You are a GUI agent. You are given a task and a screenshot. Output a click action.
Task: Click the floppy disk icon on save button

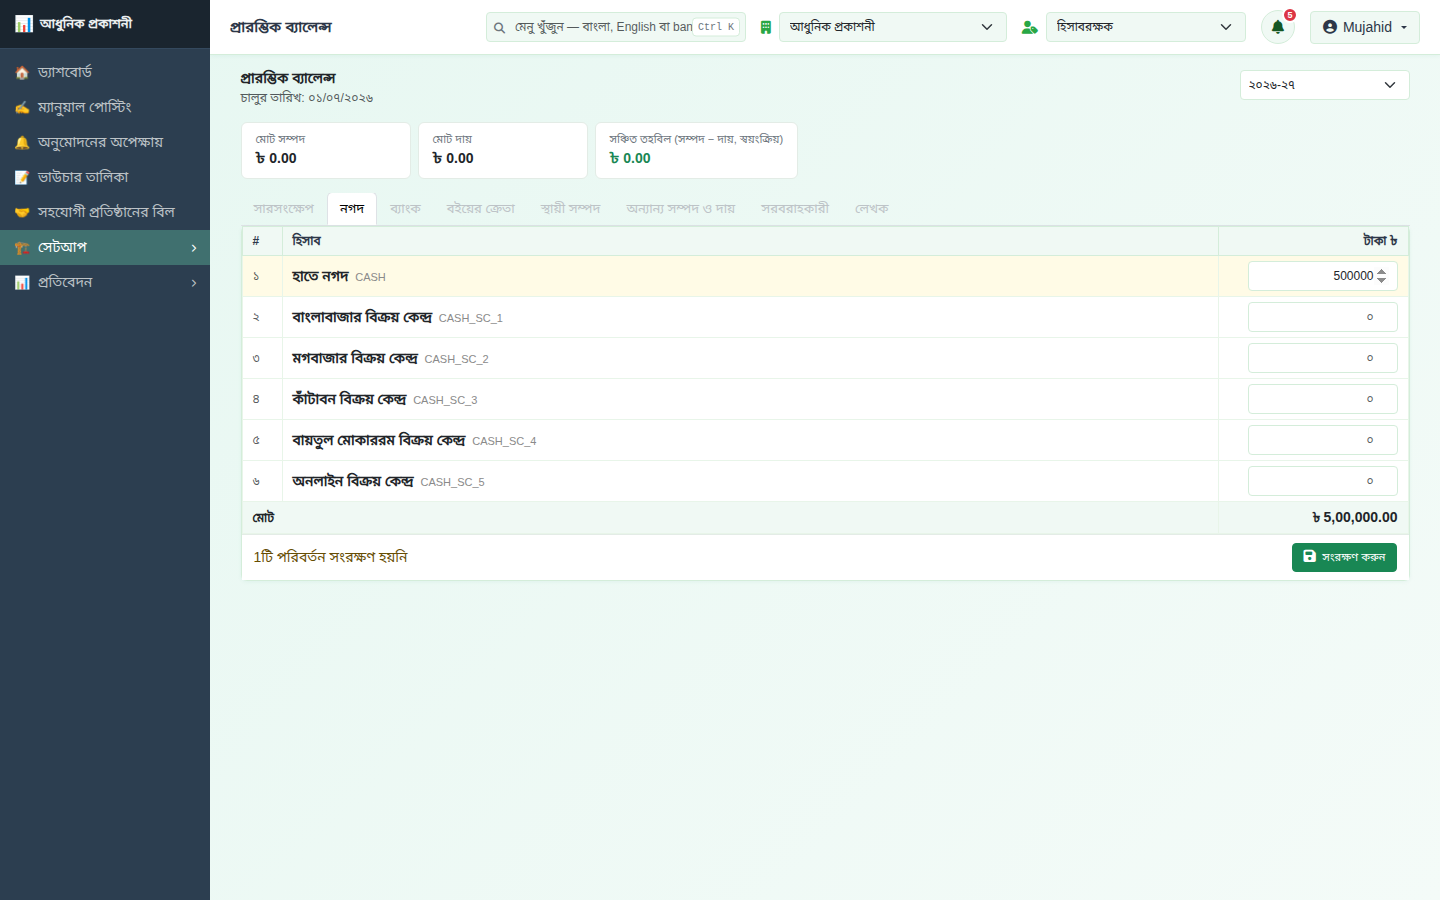[1310, 556]
